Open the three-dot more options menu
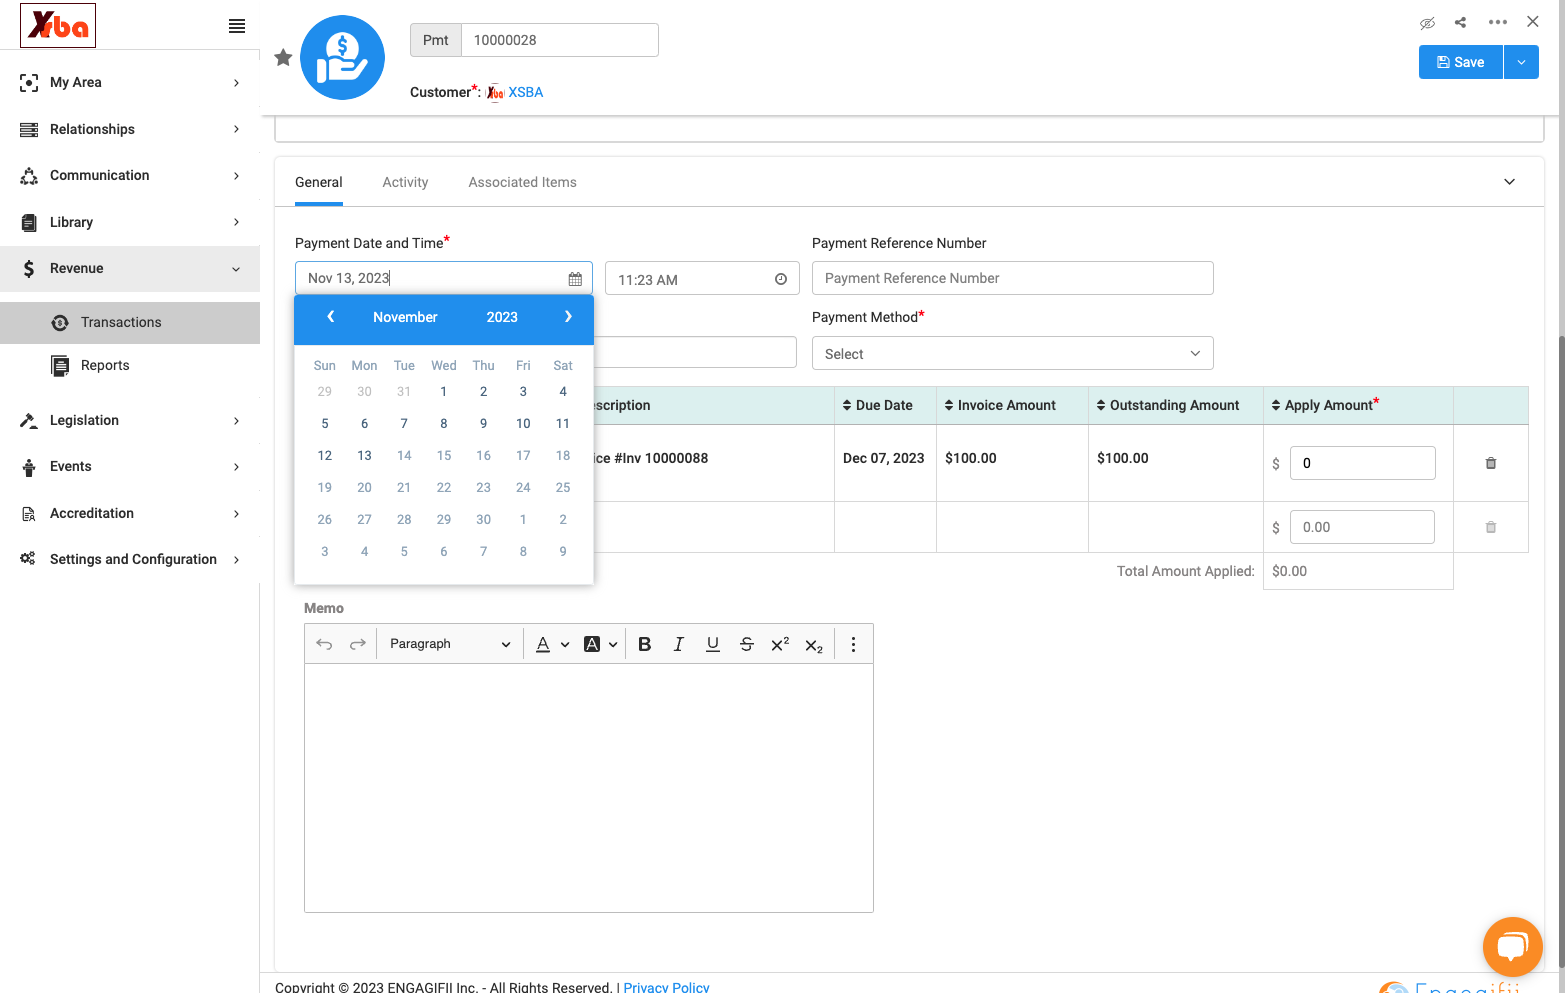 click(1497, 22)
